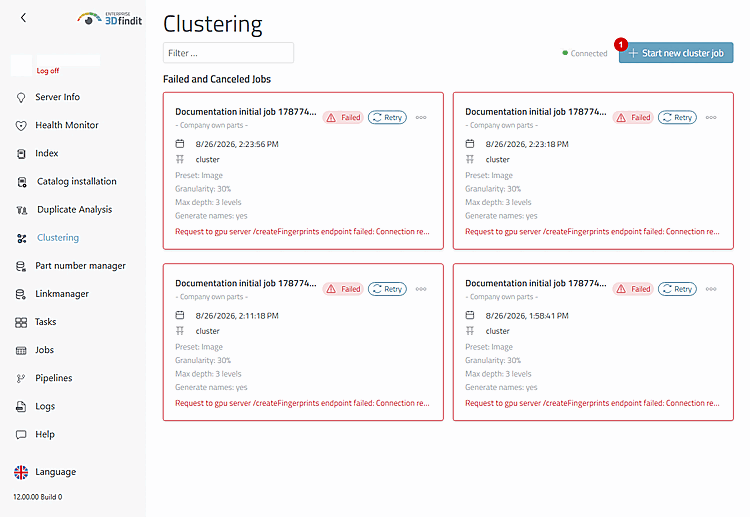This screenshot has height=517, width=750.
Task: Retry the 2:11:18 PM failed job
Action: click(x=387, y=289)
